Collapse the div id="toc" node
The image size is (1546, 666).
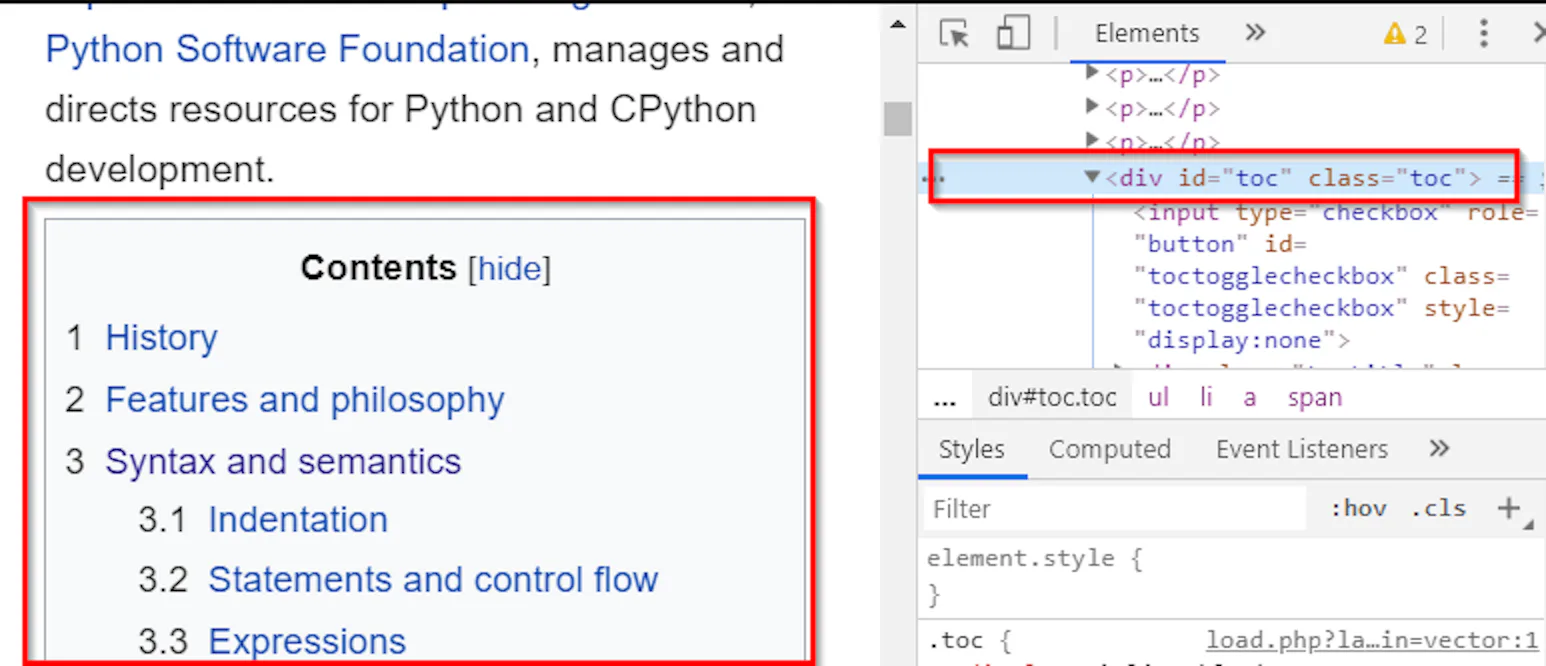point(1093,178)
